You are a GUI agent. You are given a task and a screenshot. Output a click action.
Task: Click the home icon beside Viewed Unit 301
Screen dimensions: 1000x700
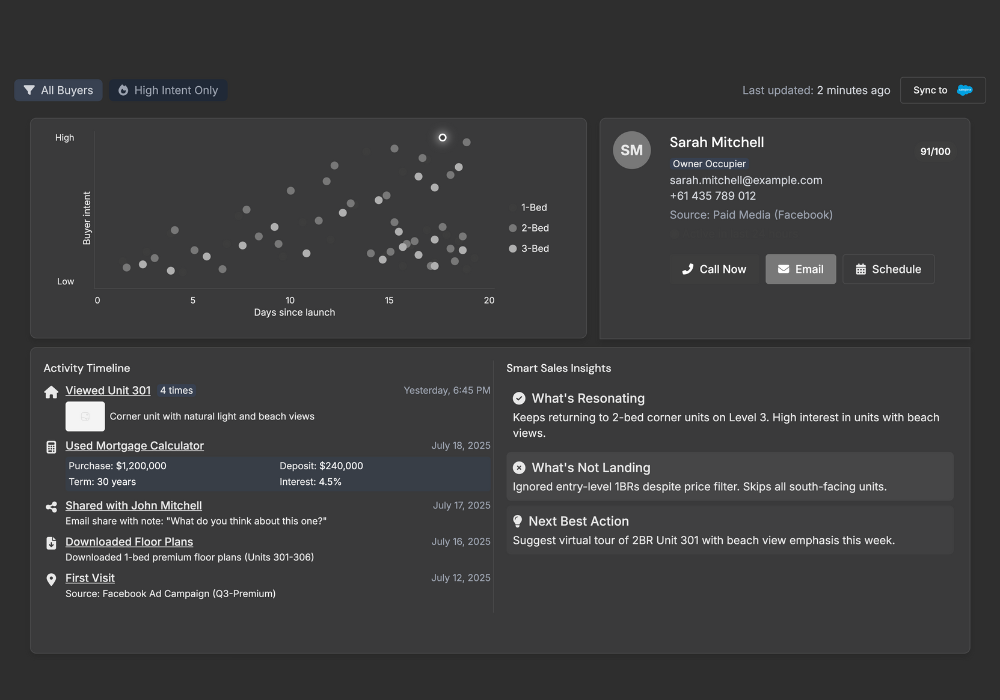point(51,392)
